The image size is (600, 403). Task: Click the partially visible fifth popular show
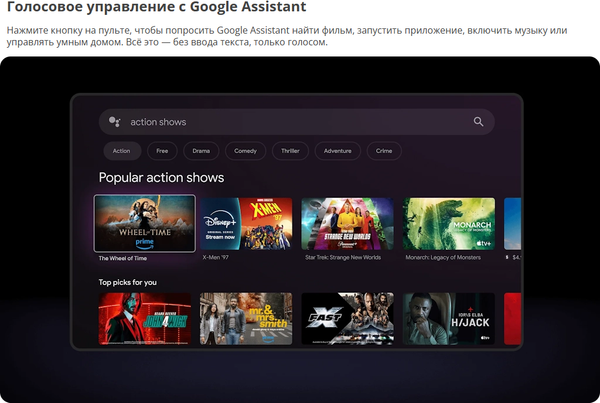tap(512, 223)
